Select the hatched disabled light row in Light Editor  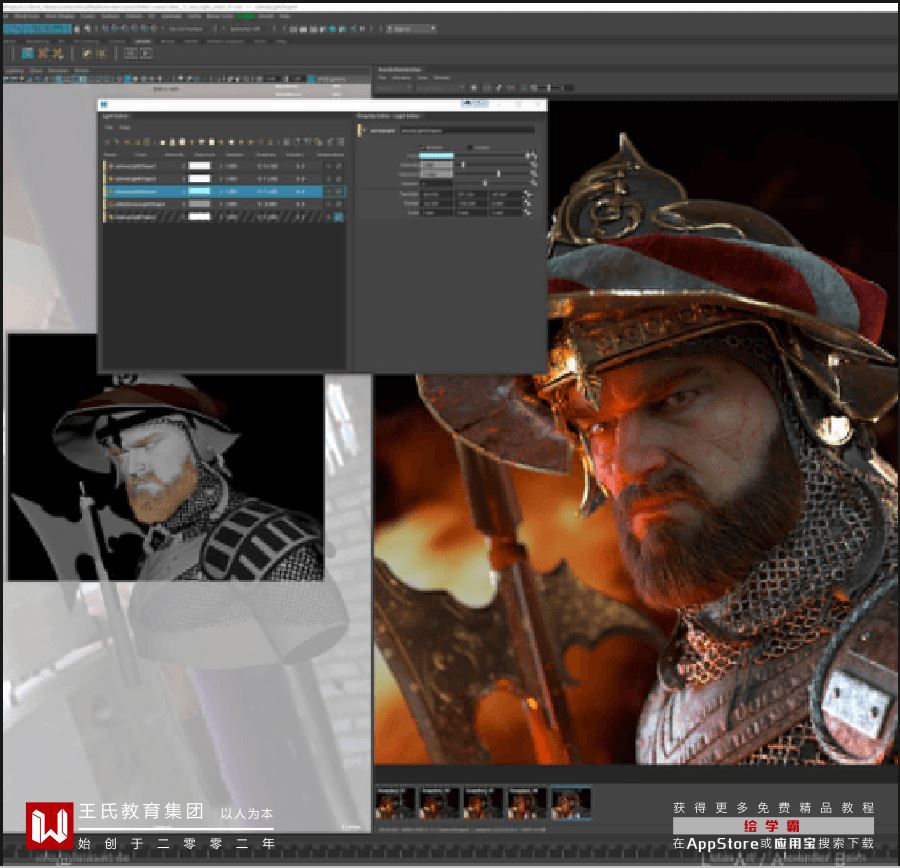(x=224, y=216)
